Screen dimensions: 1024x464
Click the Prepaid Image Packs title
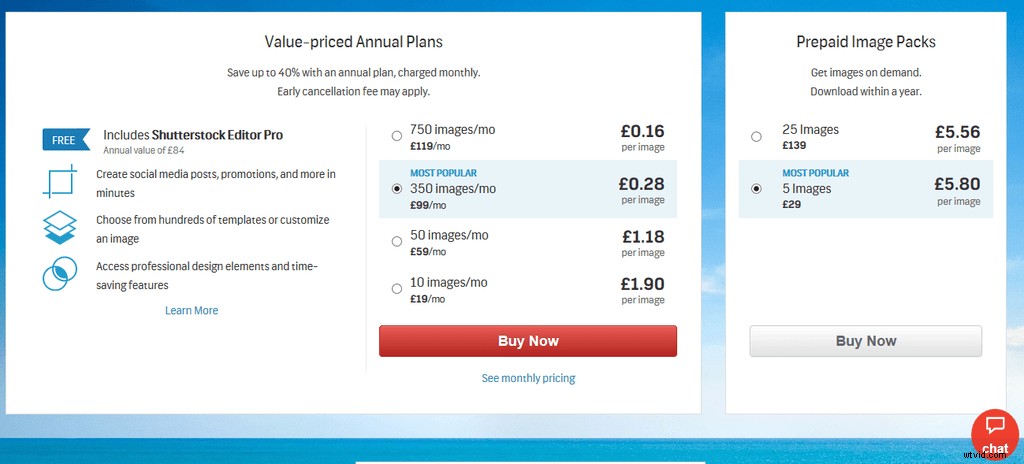(866, 42)
